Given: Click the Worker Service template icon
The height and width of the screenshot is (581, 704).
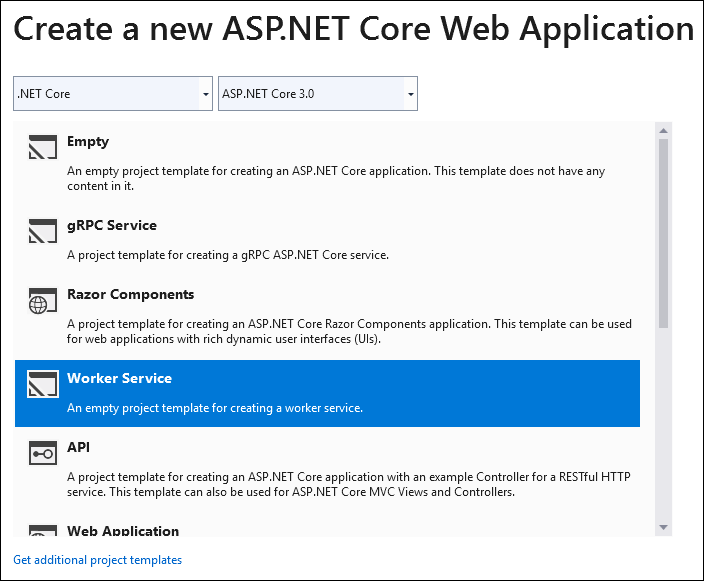Looking at the screenshot, I should [43, 384].
